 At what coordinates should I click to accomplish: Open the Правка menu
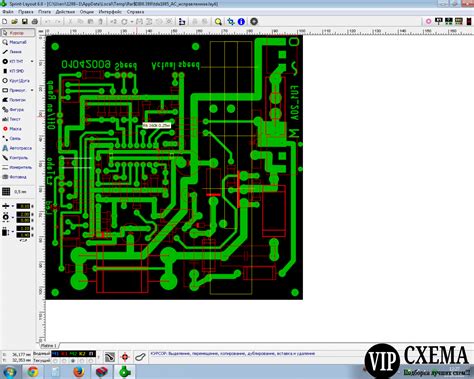(x=26, y=12)
